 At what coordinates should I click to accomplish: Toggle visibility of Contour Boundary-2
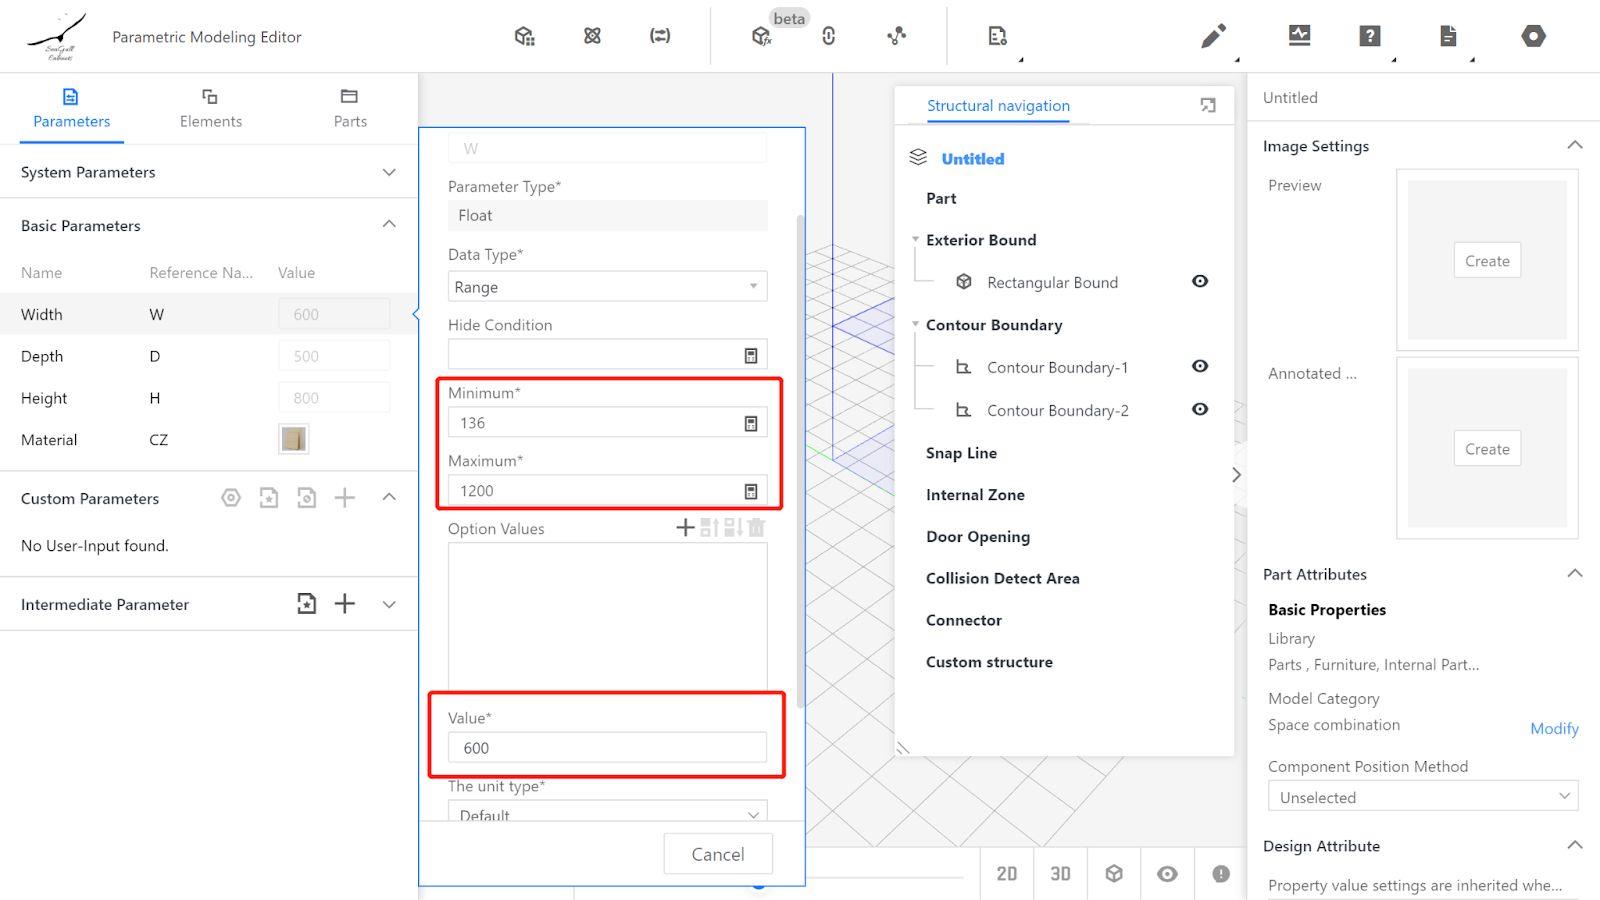(1200, 410)
